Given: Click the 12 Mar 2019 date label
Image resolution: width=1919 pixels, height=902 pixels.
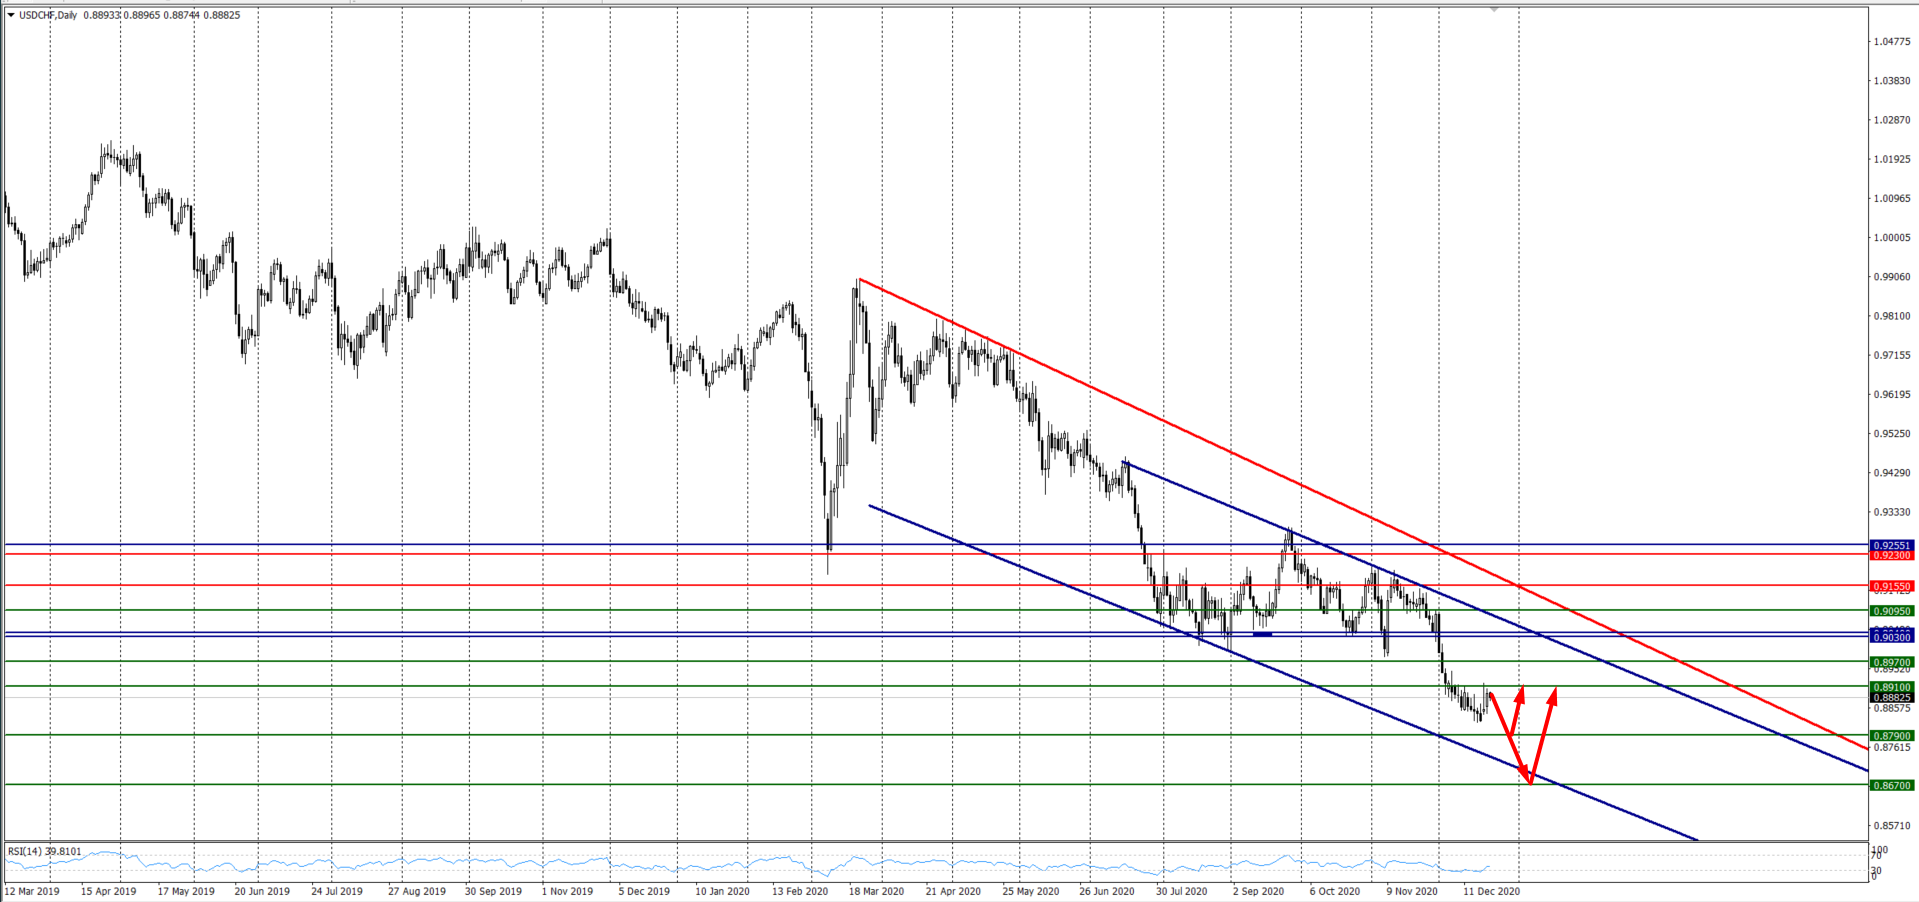Looking at the screenshot, I should [32, 891].
